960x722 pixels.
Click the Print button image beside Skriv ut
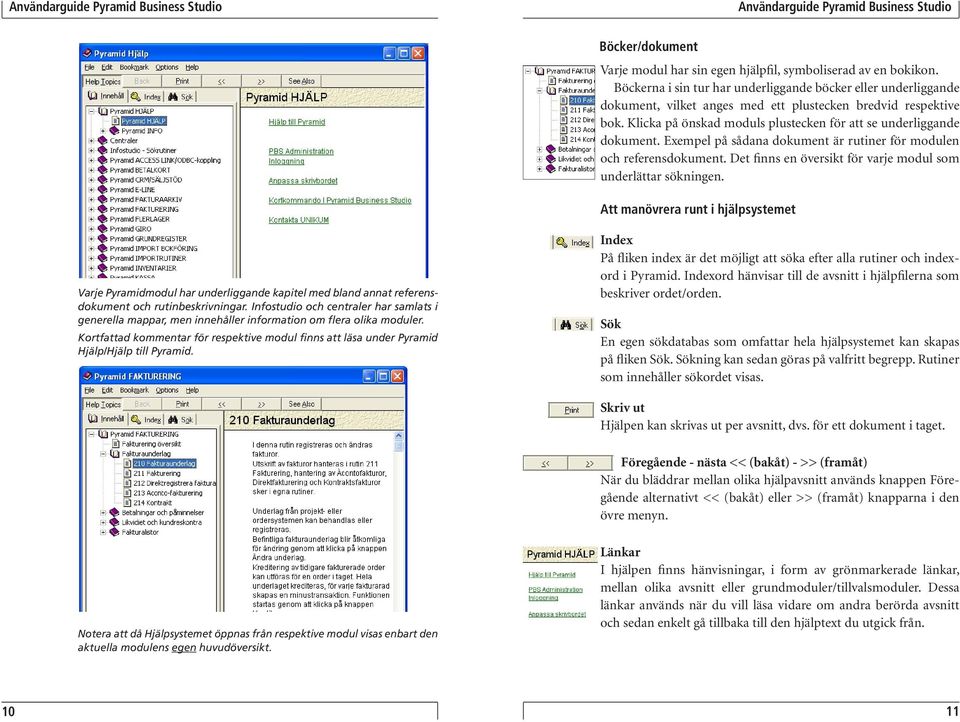(571, 410)
